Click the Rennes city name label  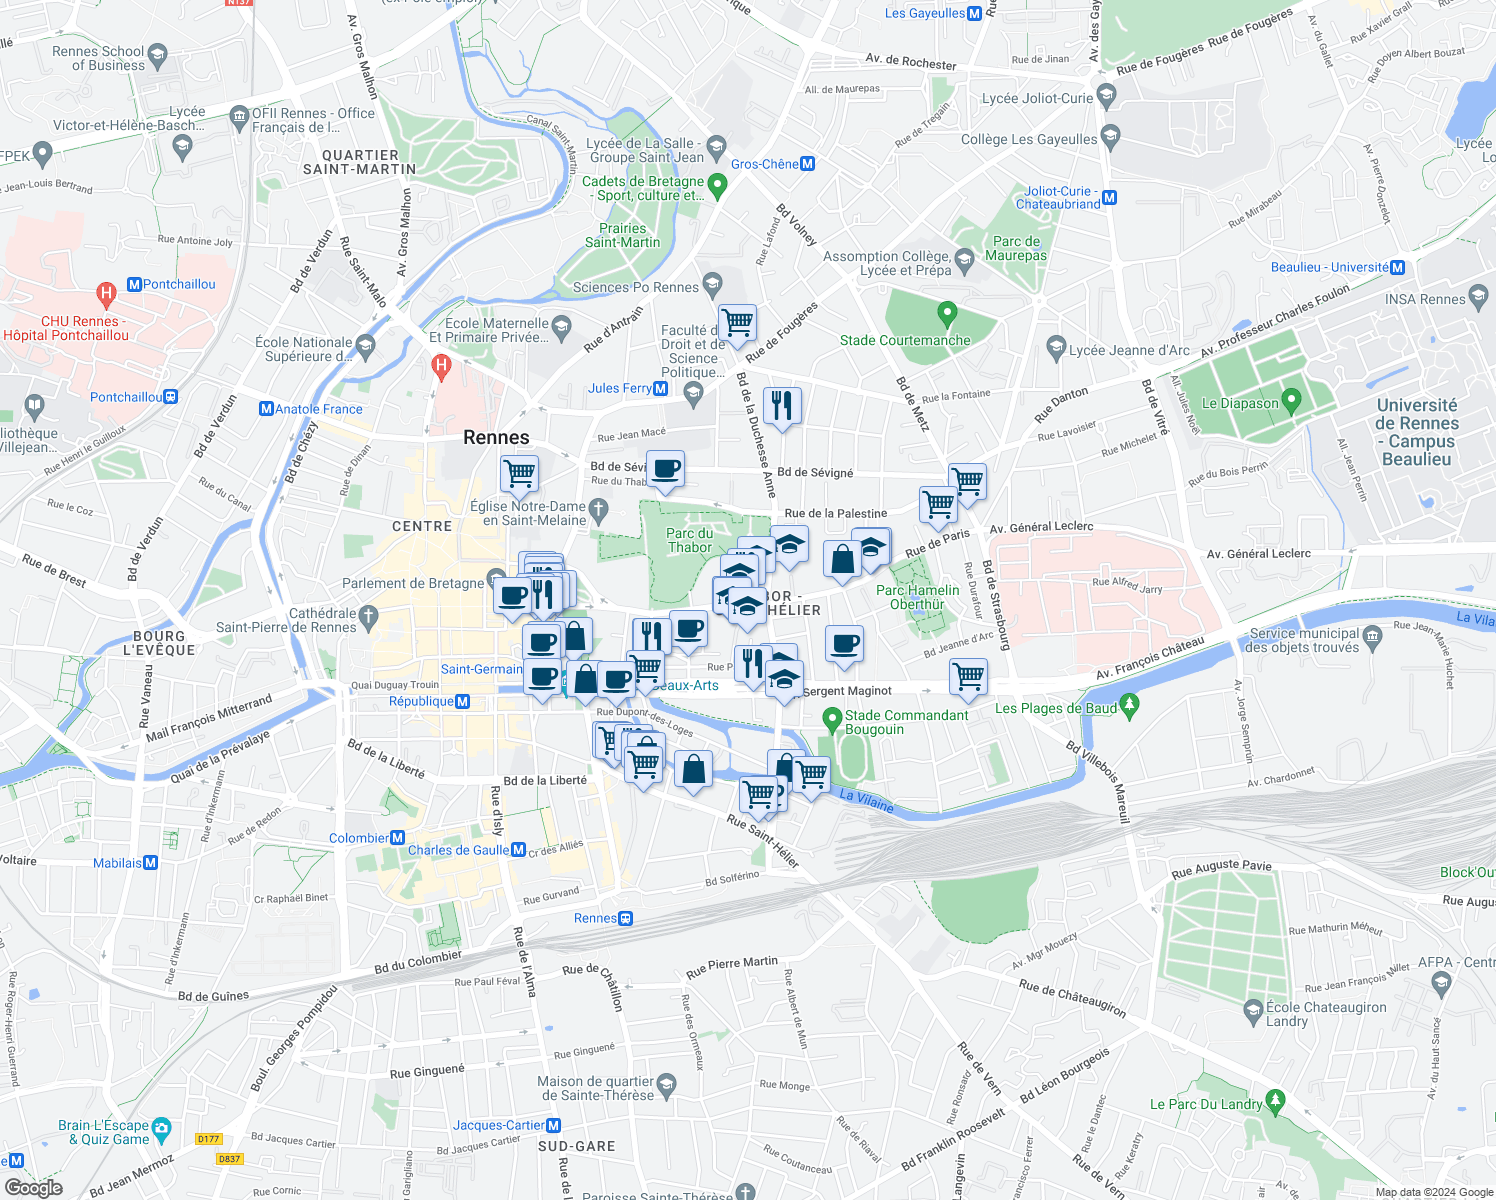pos(496,438)
